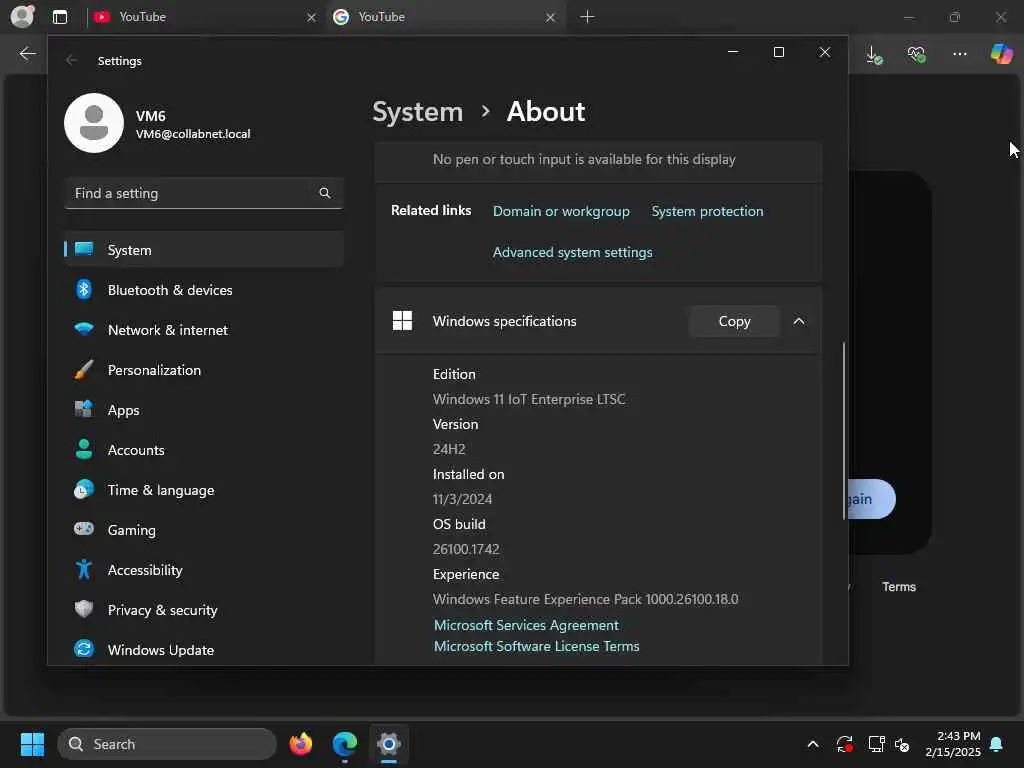Open Bluetooth & devices settings

point(204,290)
